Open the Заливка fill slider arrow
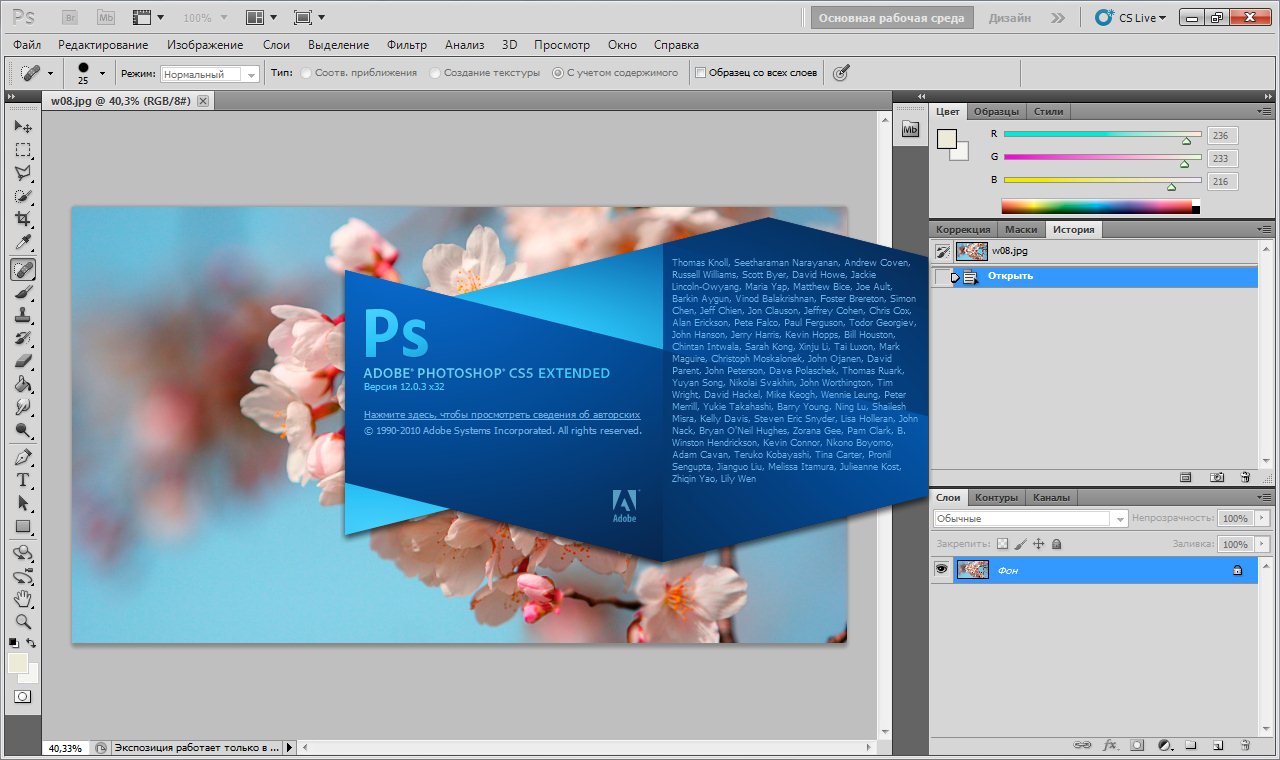This screenshot has height=760, width=1280. coord(1262,545)
